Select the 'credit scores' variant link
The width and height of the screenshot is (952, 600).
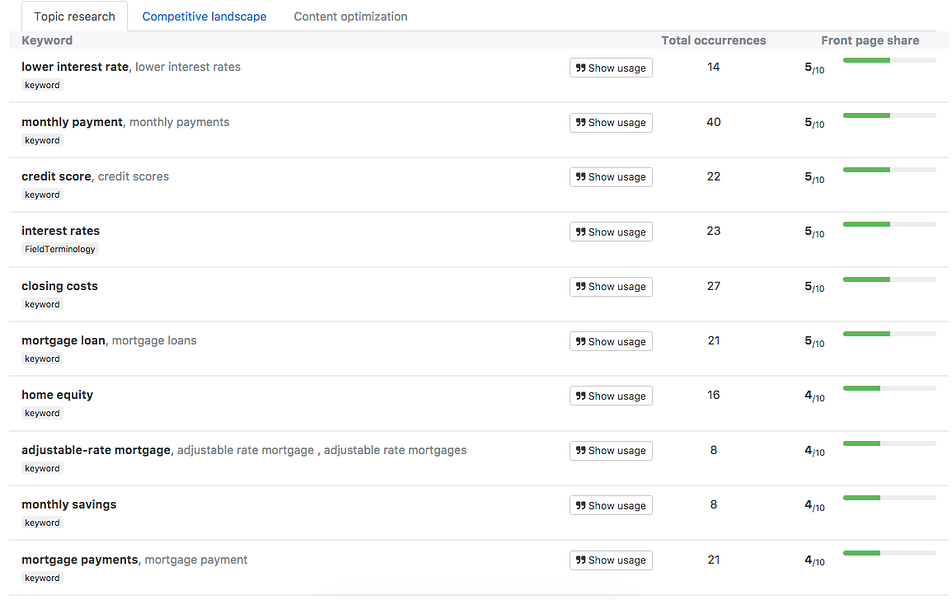click(134, 176)
